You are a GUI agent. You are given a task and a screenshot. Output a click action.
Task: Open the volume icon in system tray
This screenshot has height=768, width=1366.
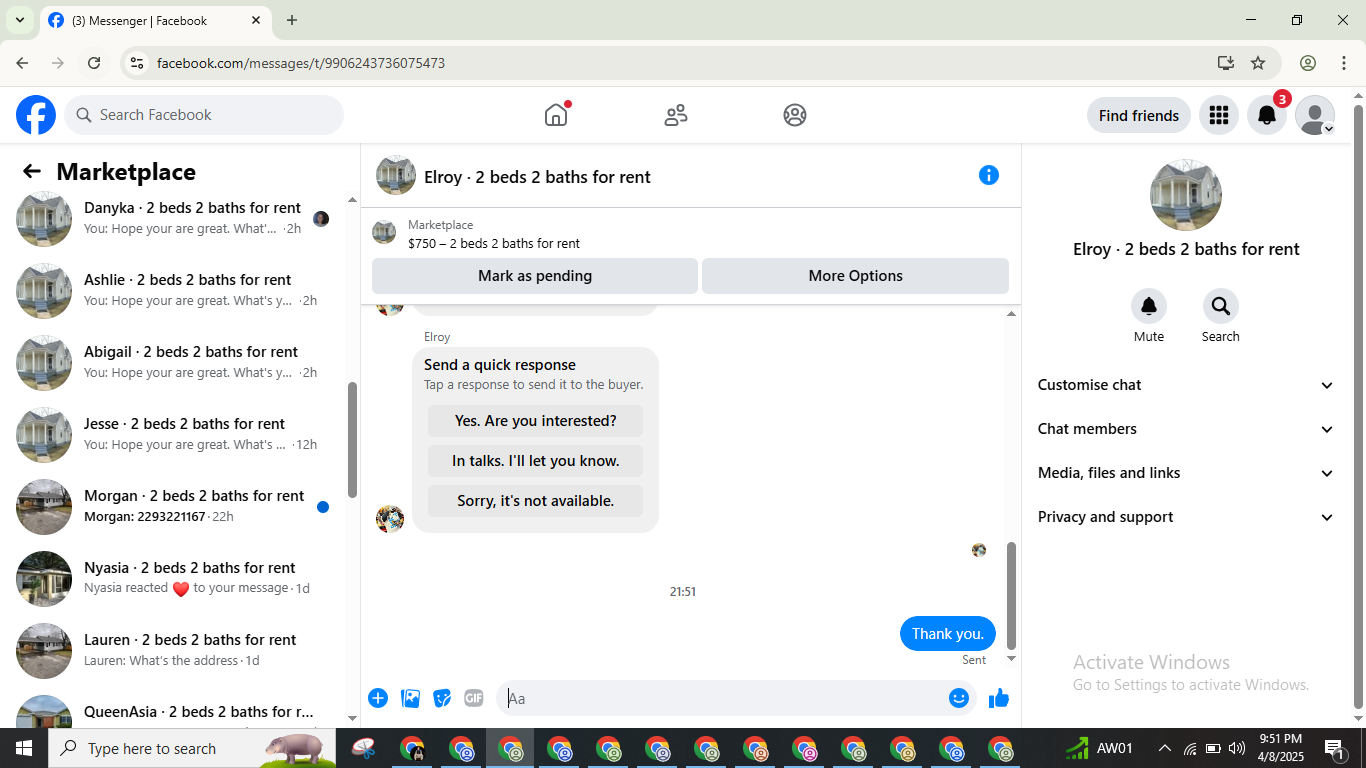(1237, 748)
